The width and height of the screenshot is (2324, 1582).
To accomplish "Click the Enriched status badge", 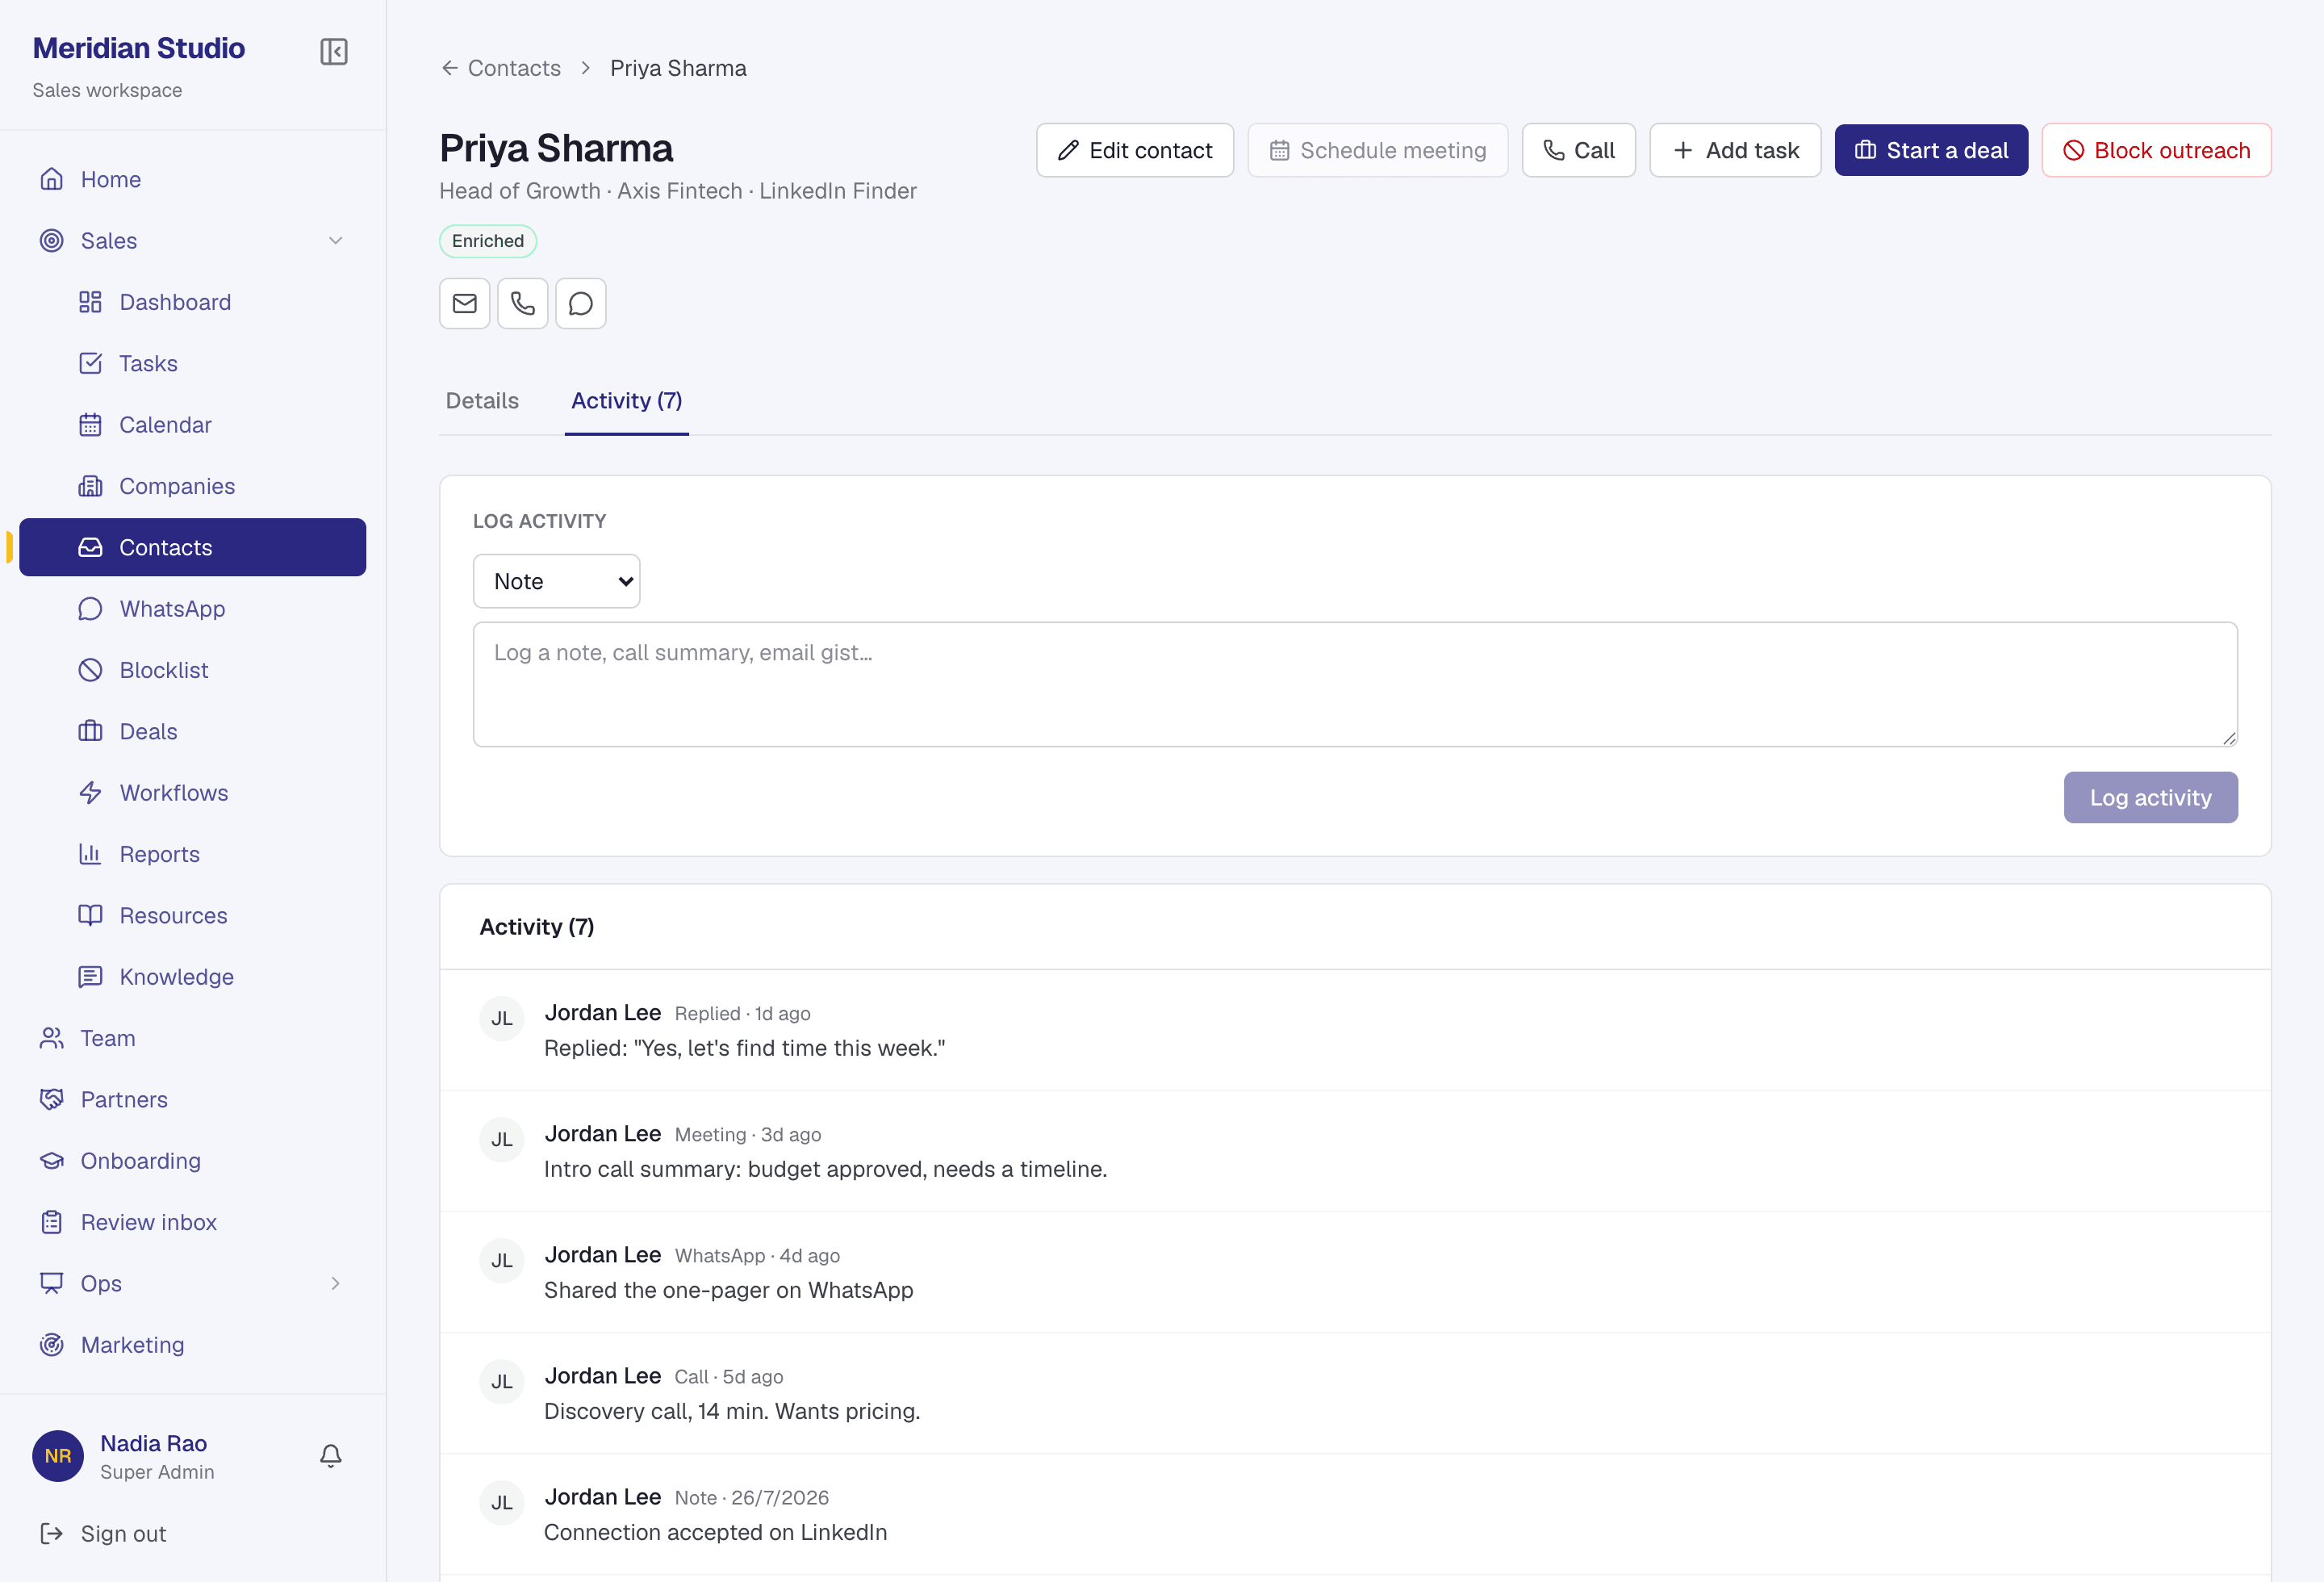I will (487, 241).
